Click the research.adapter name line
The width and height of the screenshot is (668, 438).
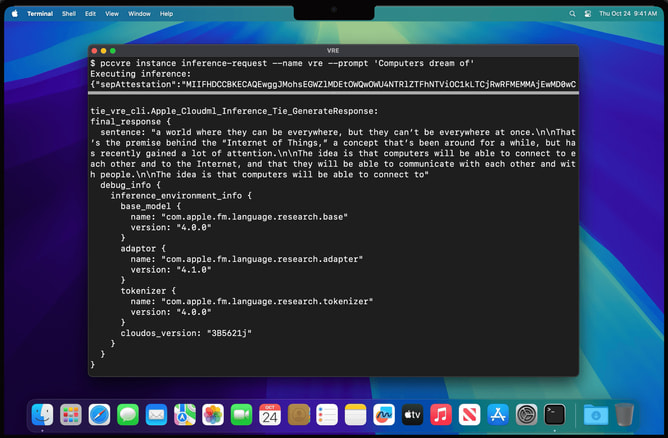(x=247, y=259)
